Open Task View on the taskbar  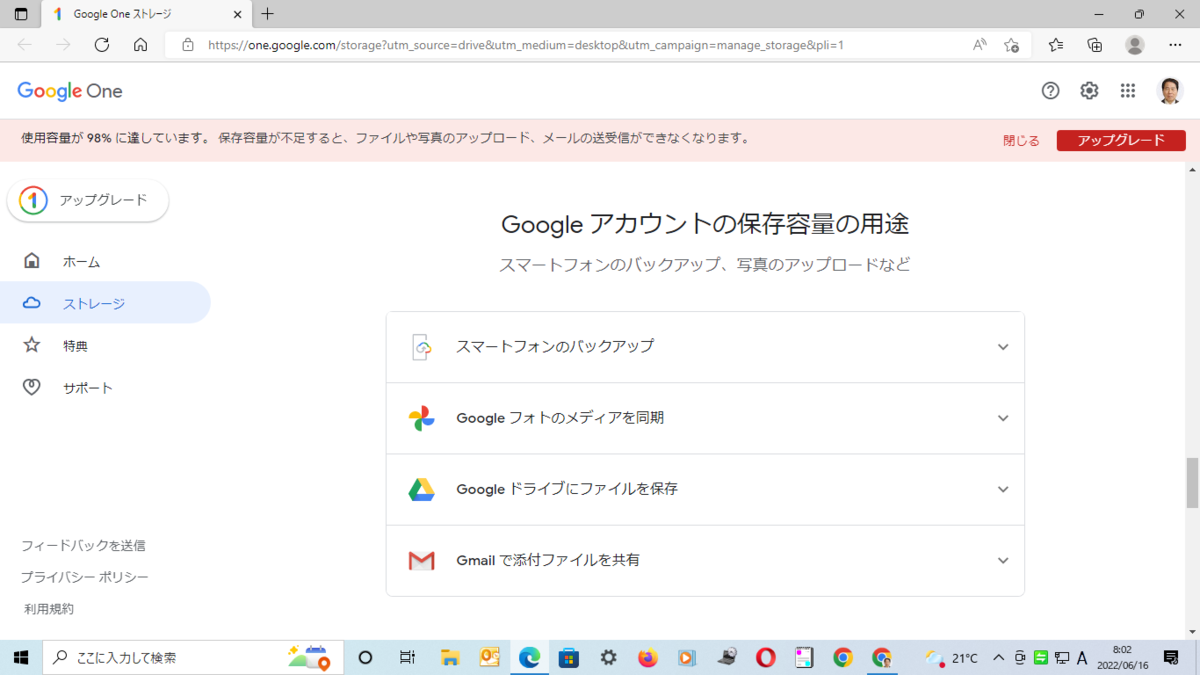(x=407, y=657)
